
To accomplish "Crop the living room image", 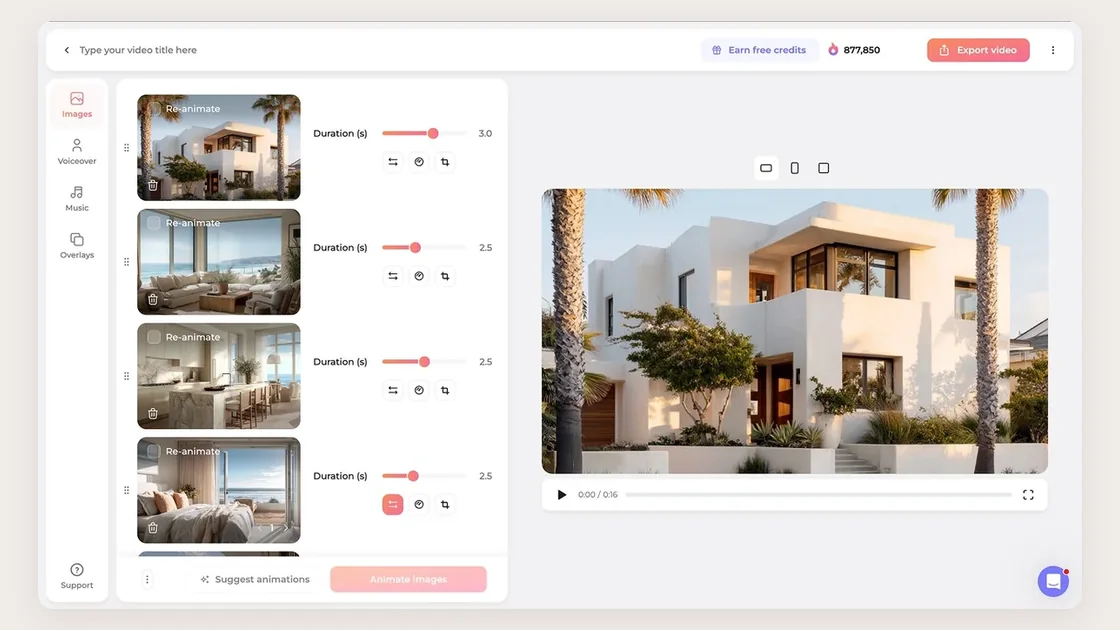I will (x=445, y=276).
